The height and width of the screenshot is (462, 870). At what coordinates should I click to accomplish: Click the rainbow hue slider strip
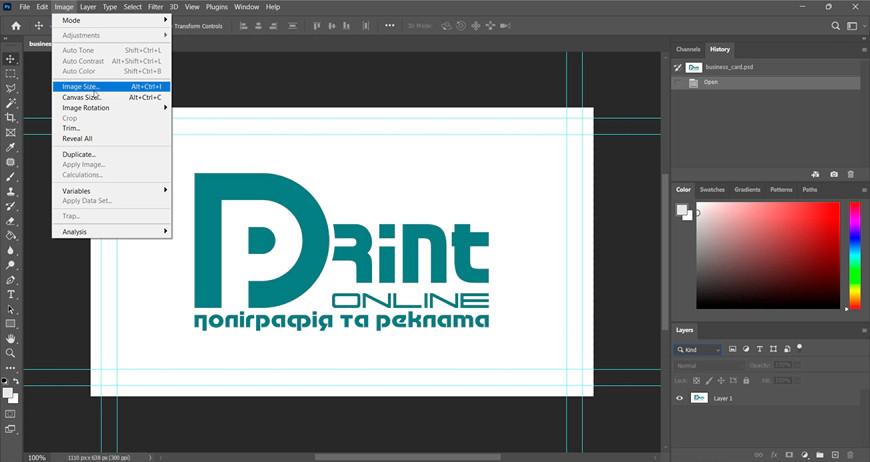point(854,255)
